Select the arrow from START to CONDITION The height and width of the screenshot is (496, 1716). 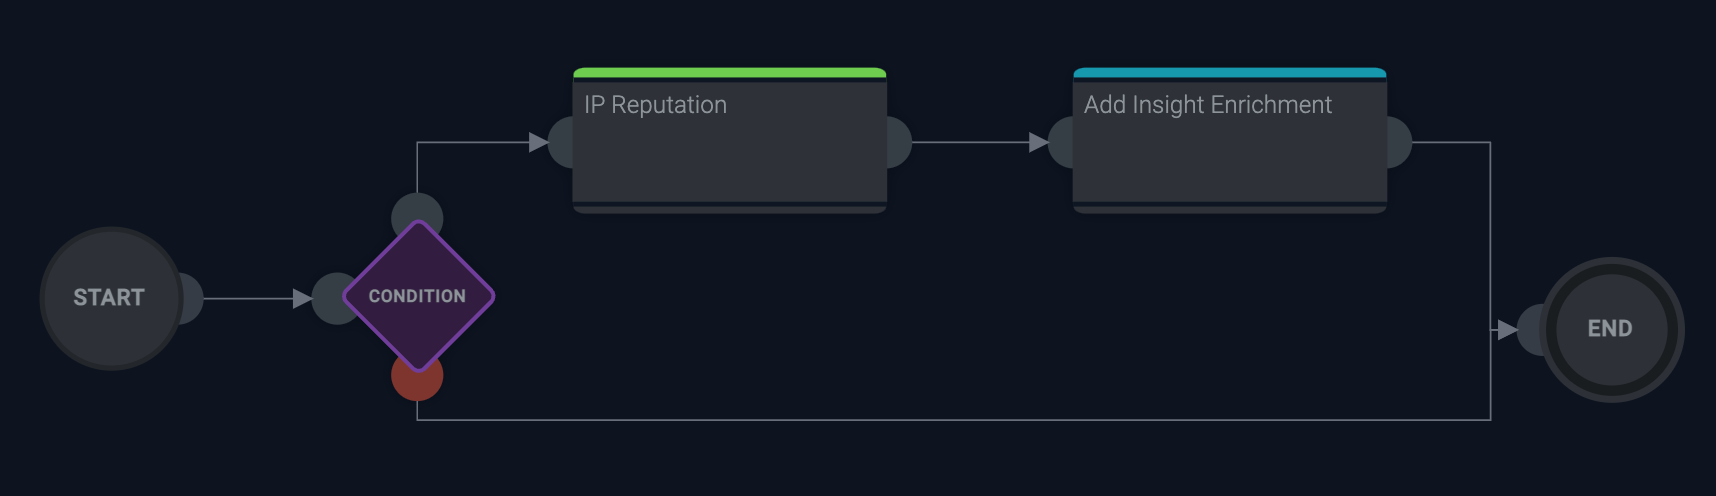click(x=250, y=298)
